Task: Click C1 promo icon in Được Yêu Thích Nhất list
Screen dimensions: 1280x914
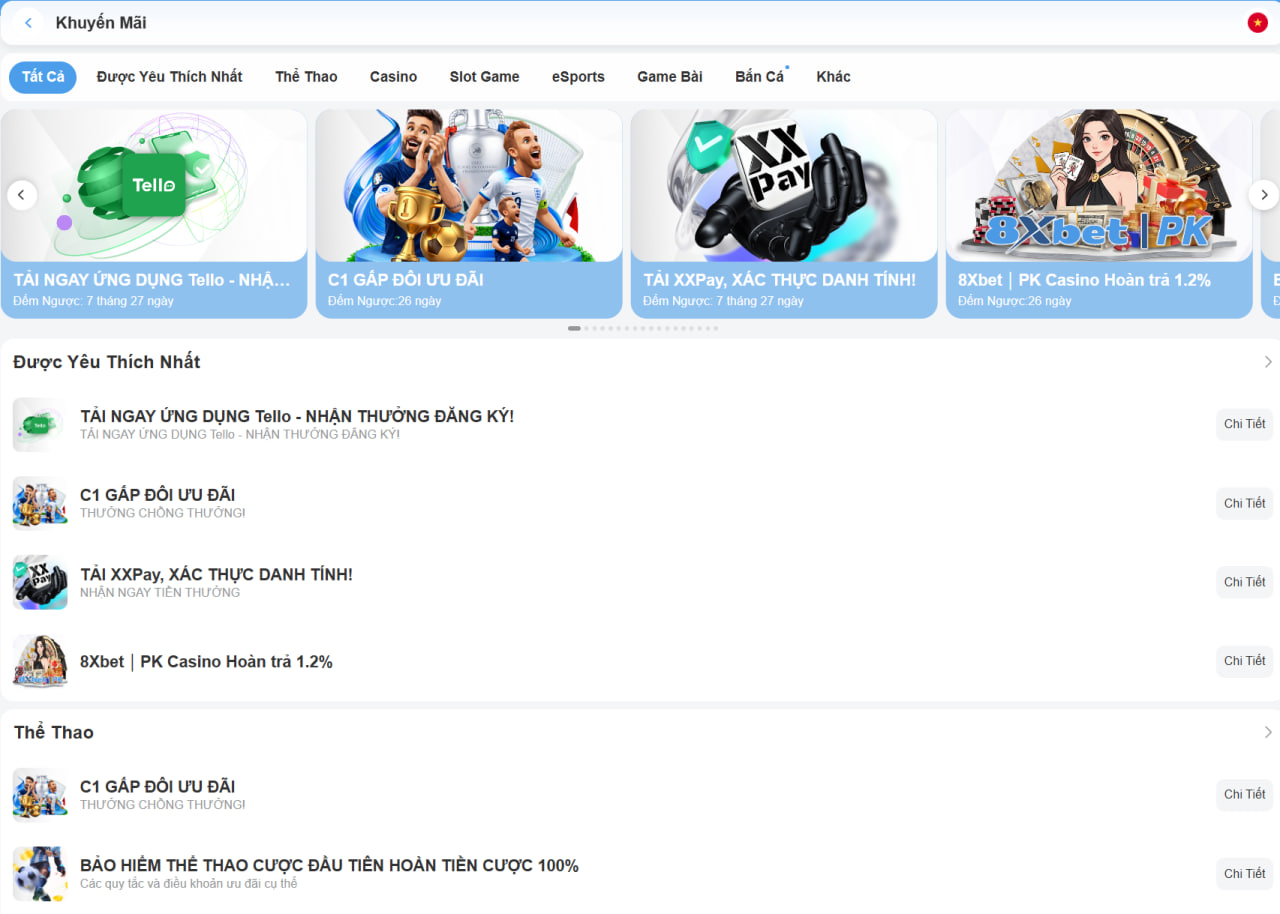Action: tap(40, 503)
